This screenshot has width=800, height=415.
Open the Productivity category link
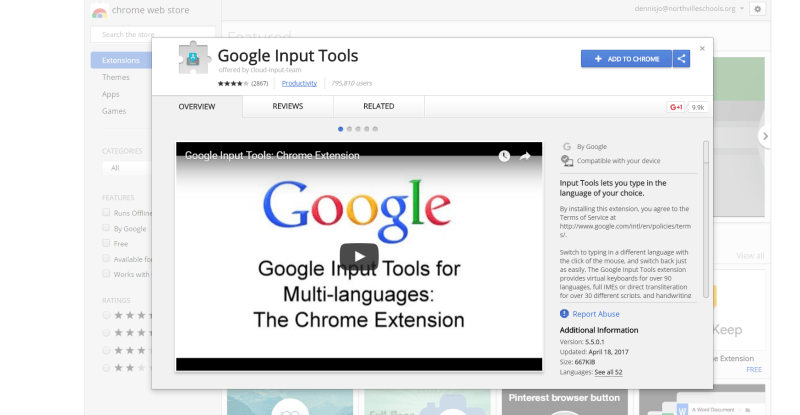tap(299, 83)
